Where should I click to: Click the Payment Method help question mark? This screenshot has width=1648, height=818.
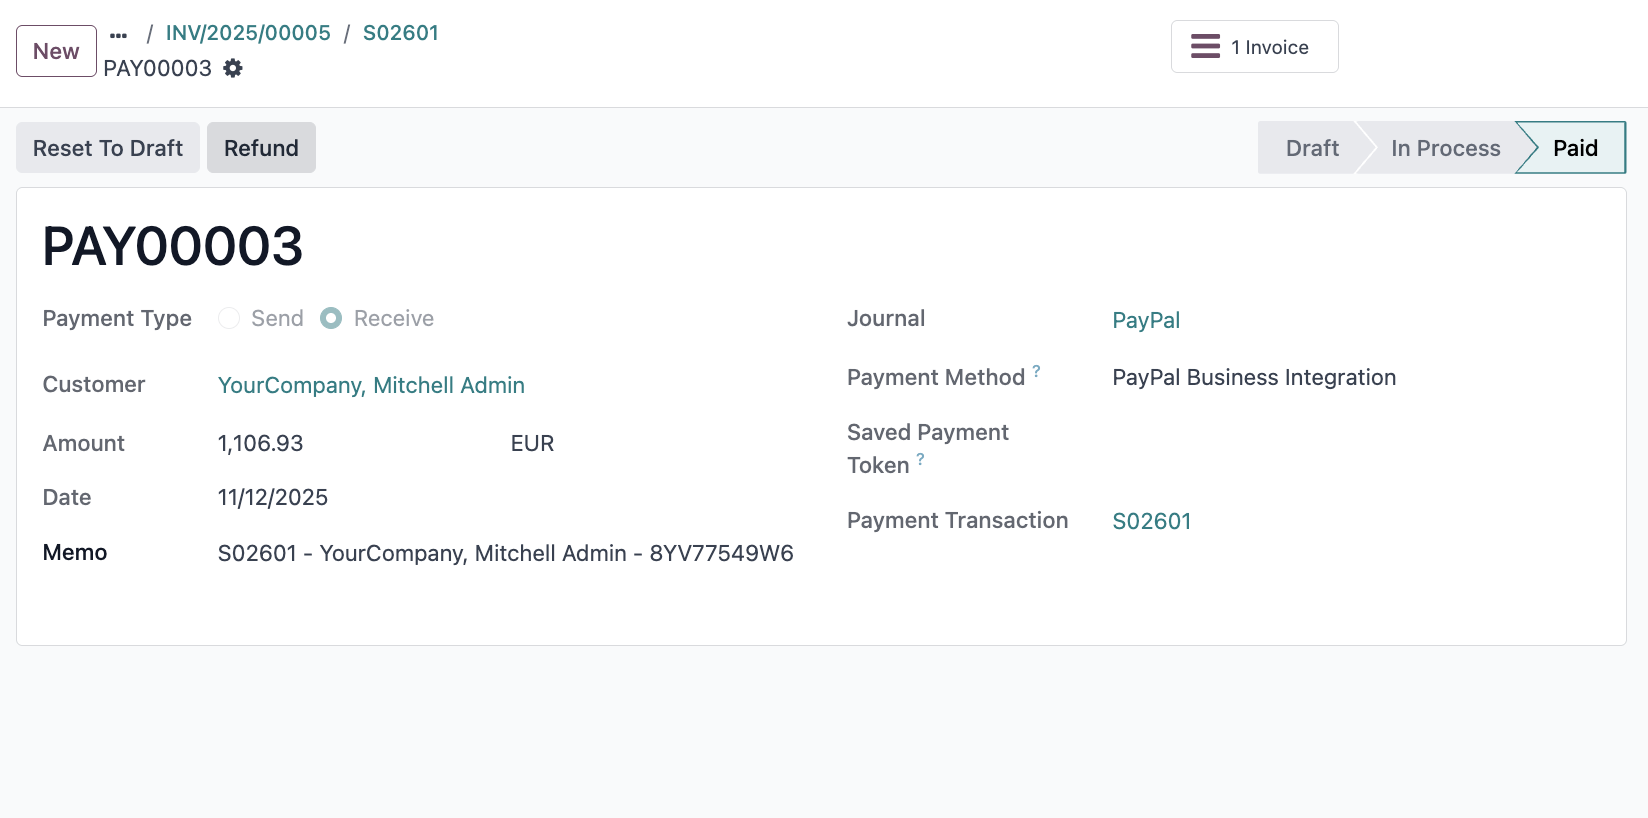coord(1037,370)
